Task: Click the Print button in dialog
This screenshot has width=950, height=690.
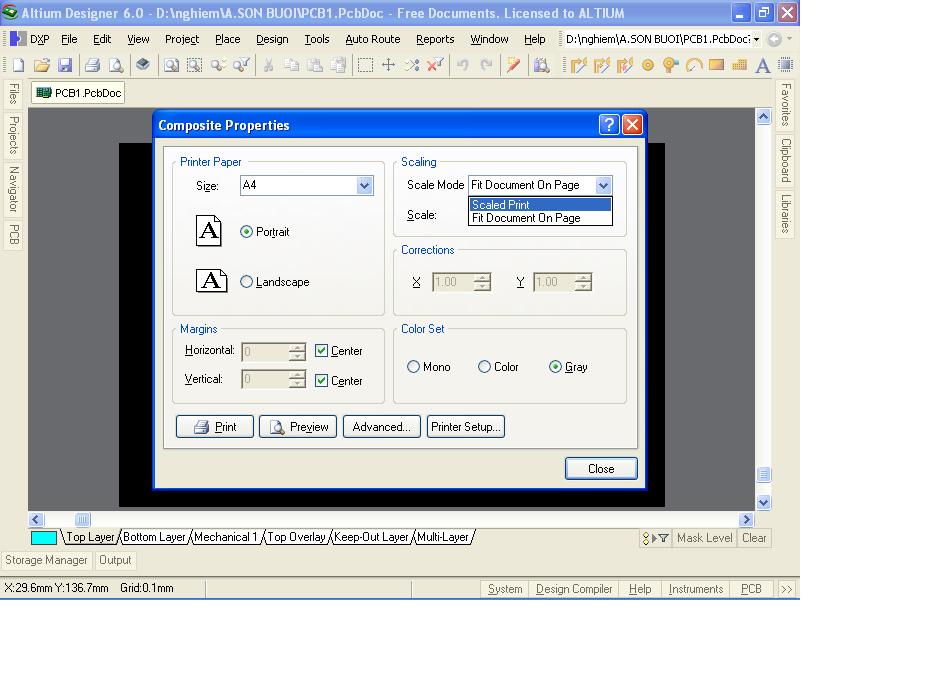Action: click(214, 426)
